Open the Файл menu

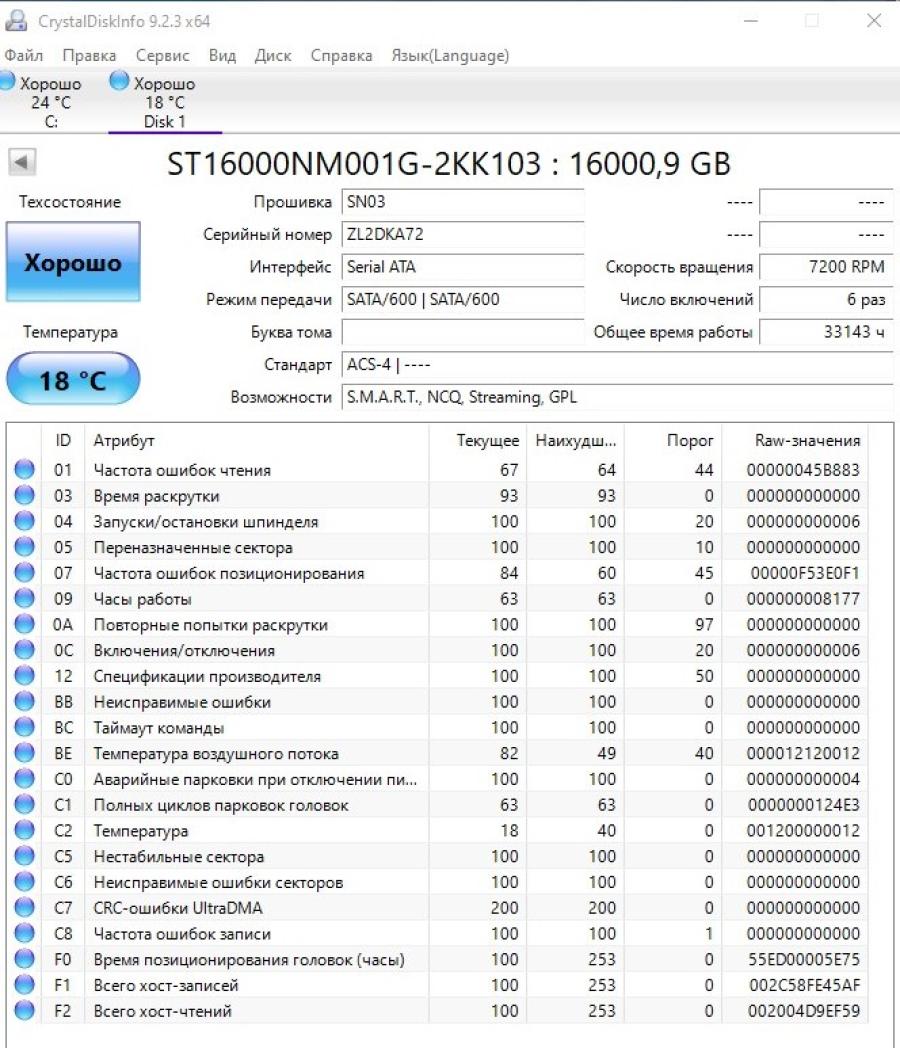point(23,55)
